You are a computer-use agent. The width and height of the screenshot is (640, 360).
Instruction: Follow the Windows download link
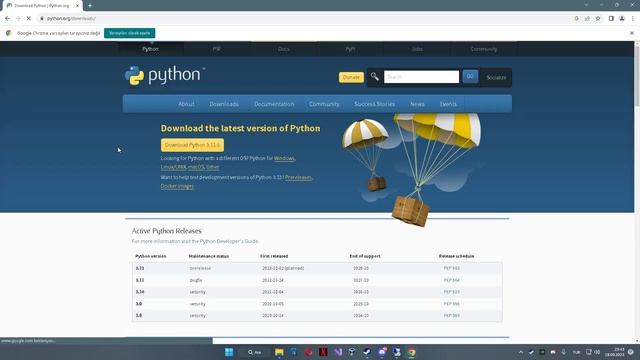(284, 158)
